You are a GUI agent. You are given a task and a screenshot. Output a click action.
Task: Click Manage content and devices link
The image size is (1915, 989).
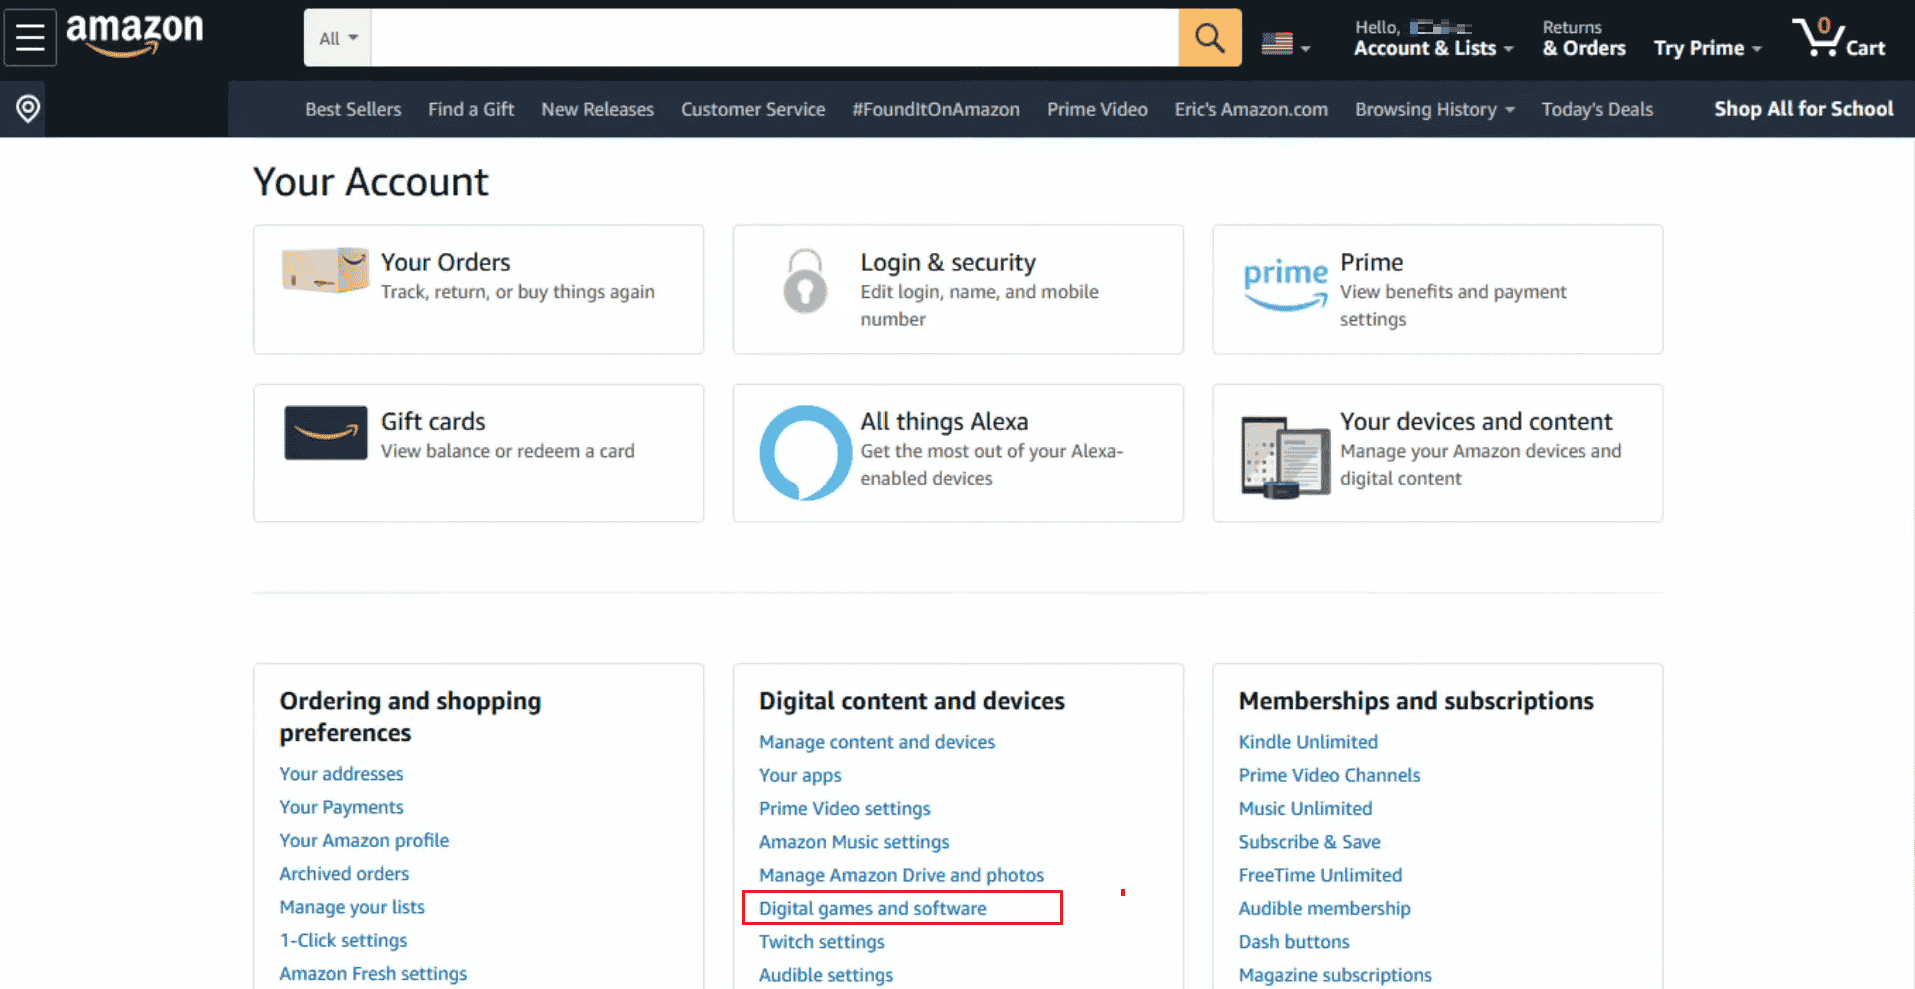(877, 742)
